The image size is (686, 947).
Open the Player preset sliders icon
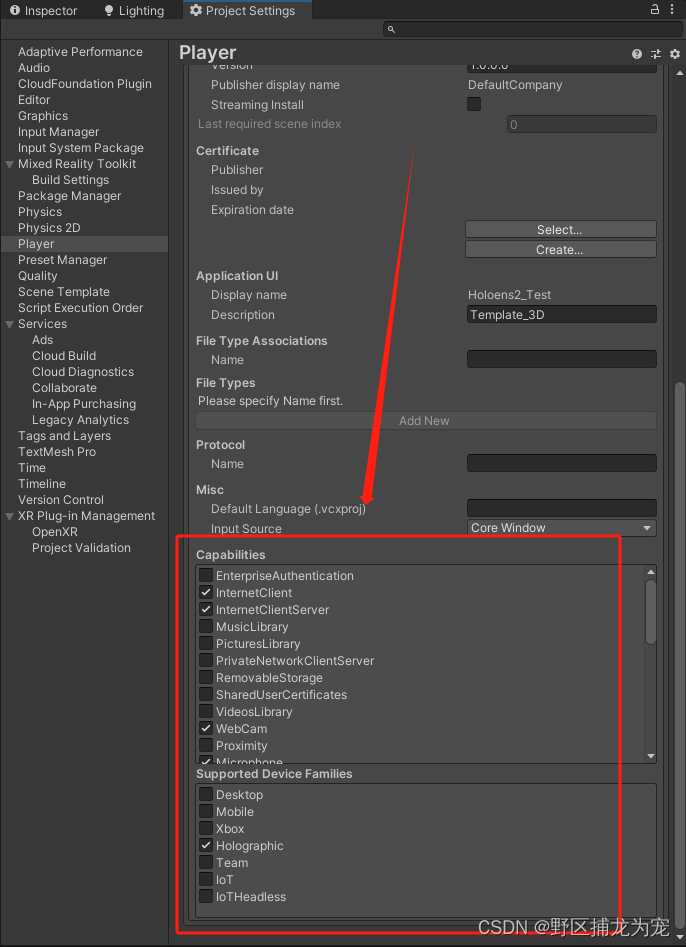(656, 54)
